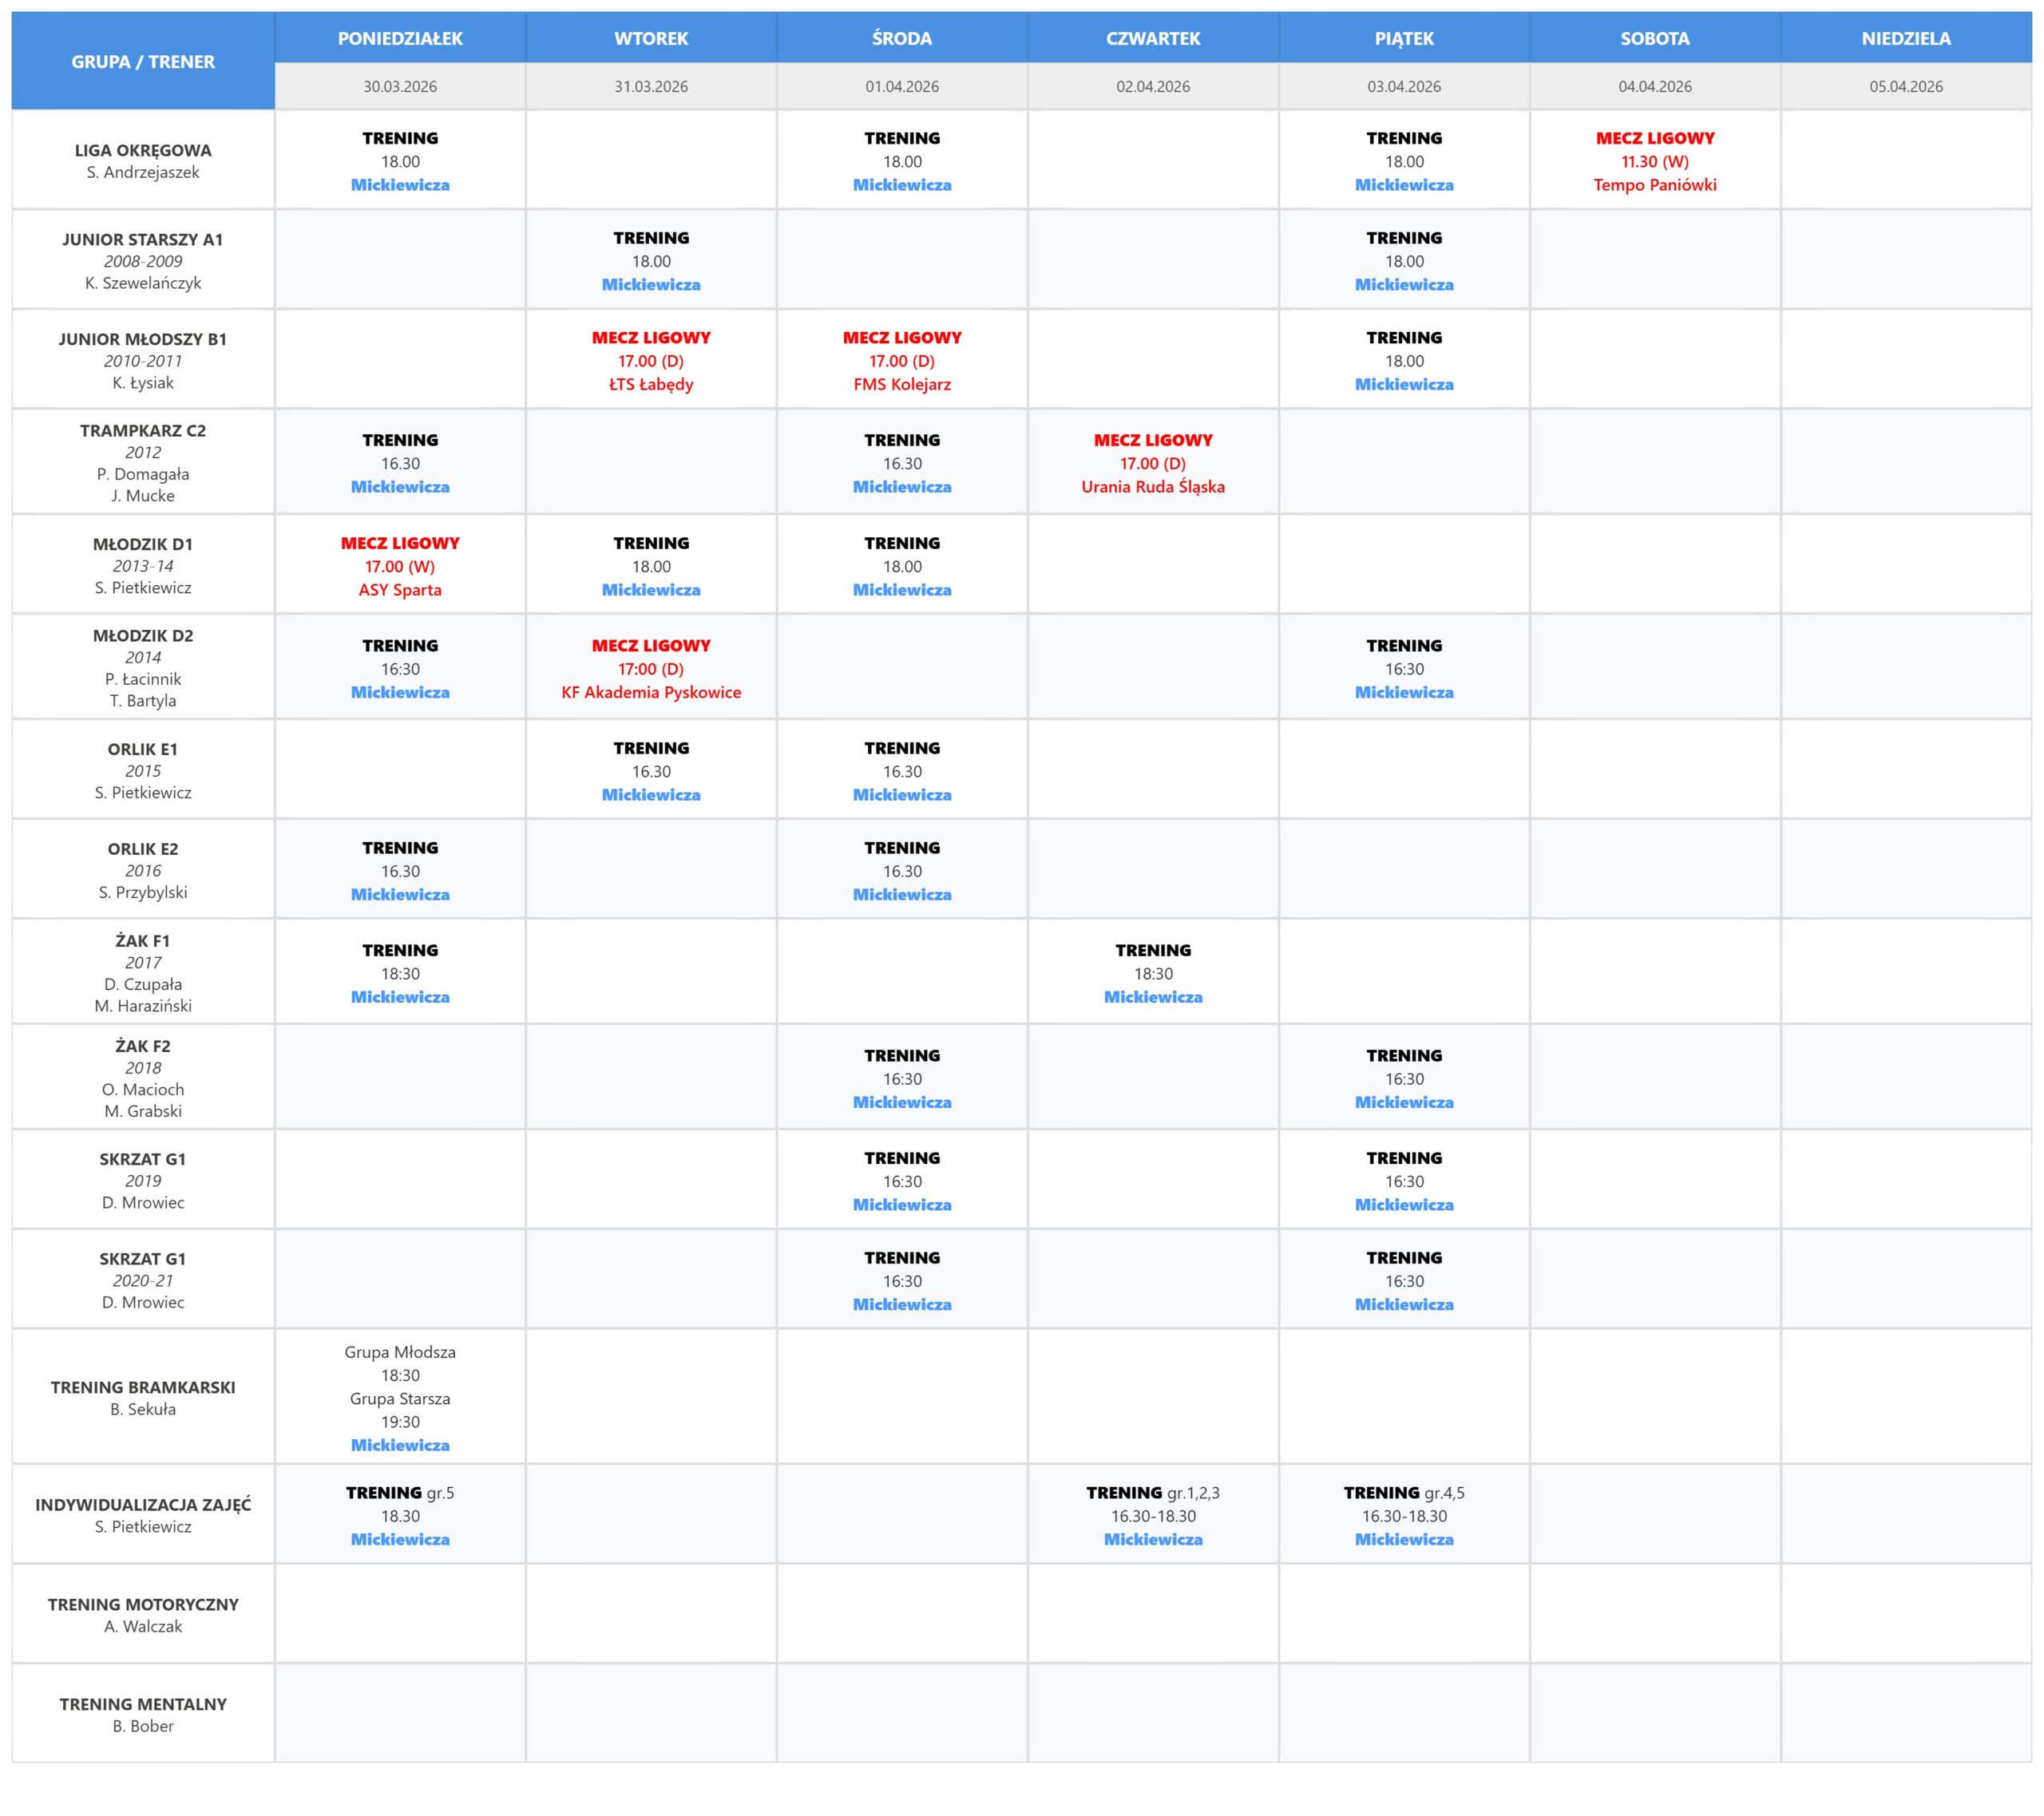This screenshot has height=1816, width=2044.
Task: Click TRENING gr.1,2,3 on Thursday
Action: 1153,1493
